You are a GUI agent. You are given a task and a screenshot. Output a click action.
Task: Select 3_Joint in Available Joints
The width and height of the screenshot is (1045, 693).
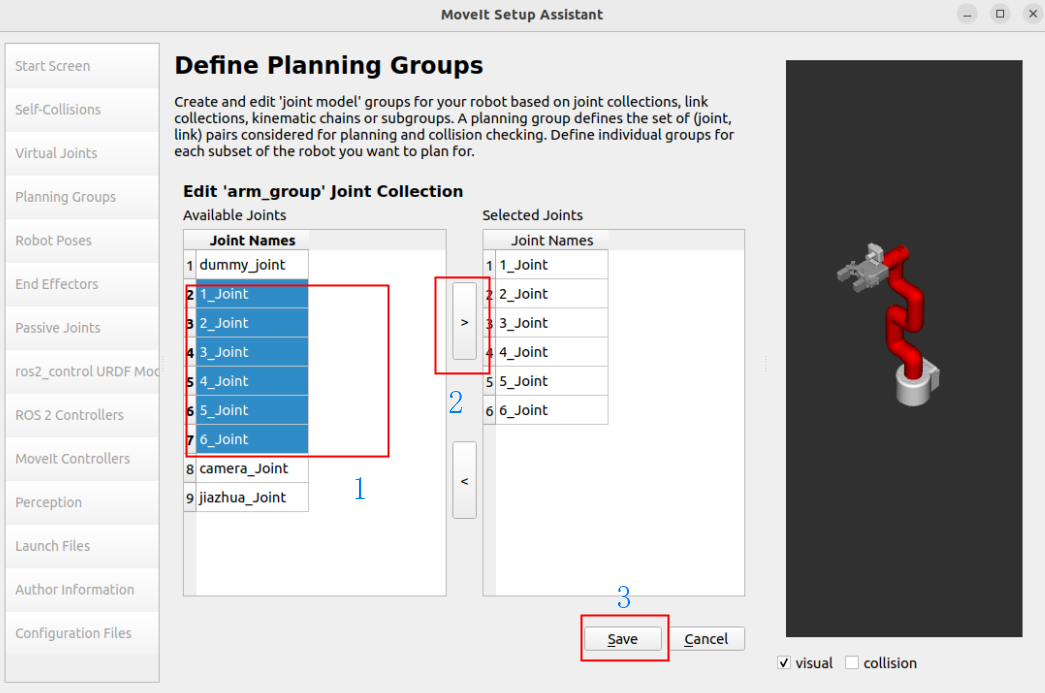coord(252,352)
